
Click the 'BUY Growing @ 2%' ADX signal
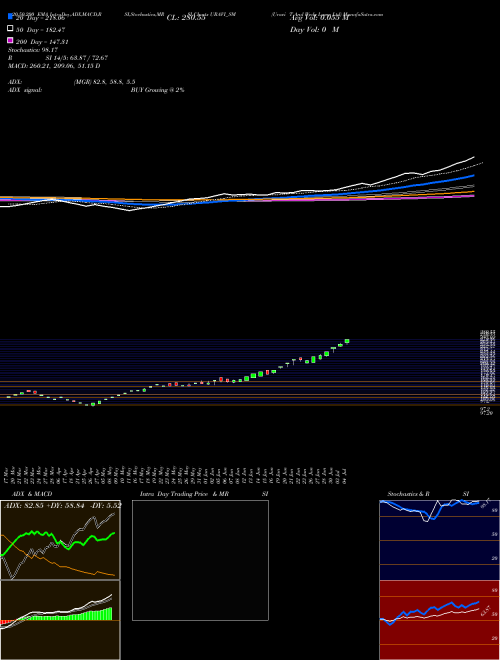coord(157,90)
